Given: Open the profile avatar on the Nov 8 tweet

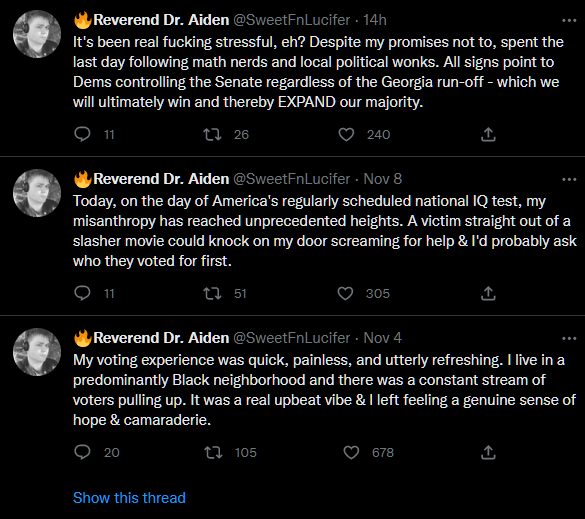Looking at the screenshot, I should pos(37,193).
